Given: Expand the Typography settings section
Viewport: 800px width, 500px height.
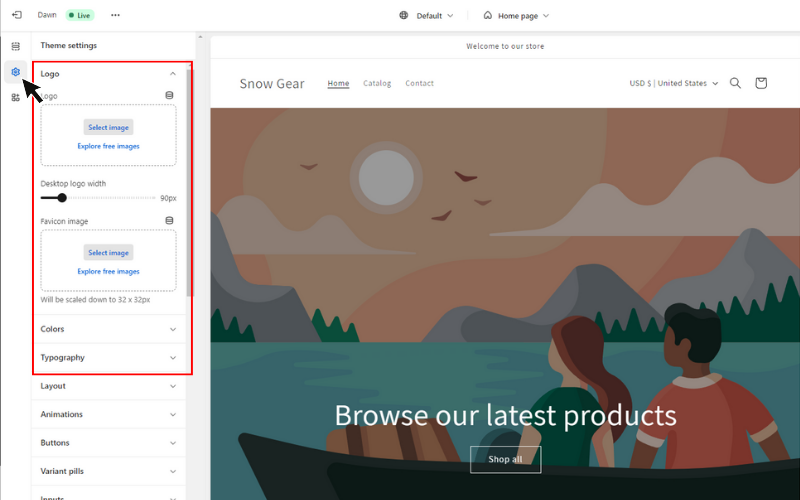Looking at the screenshot, I should pos(108,358).
